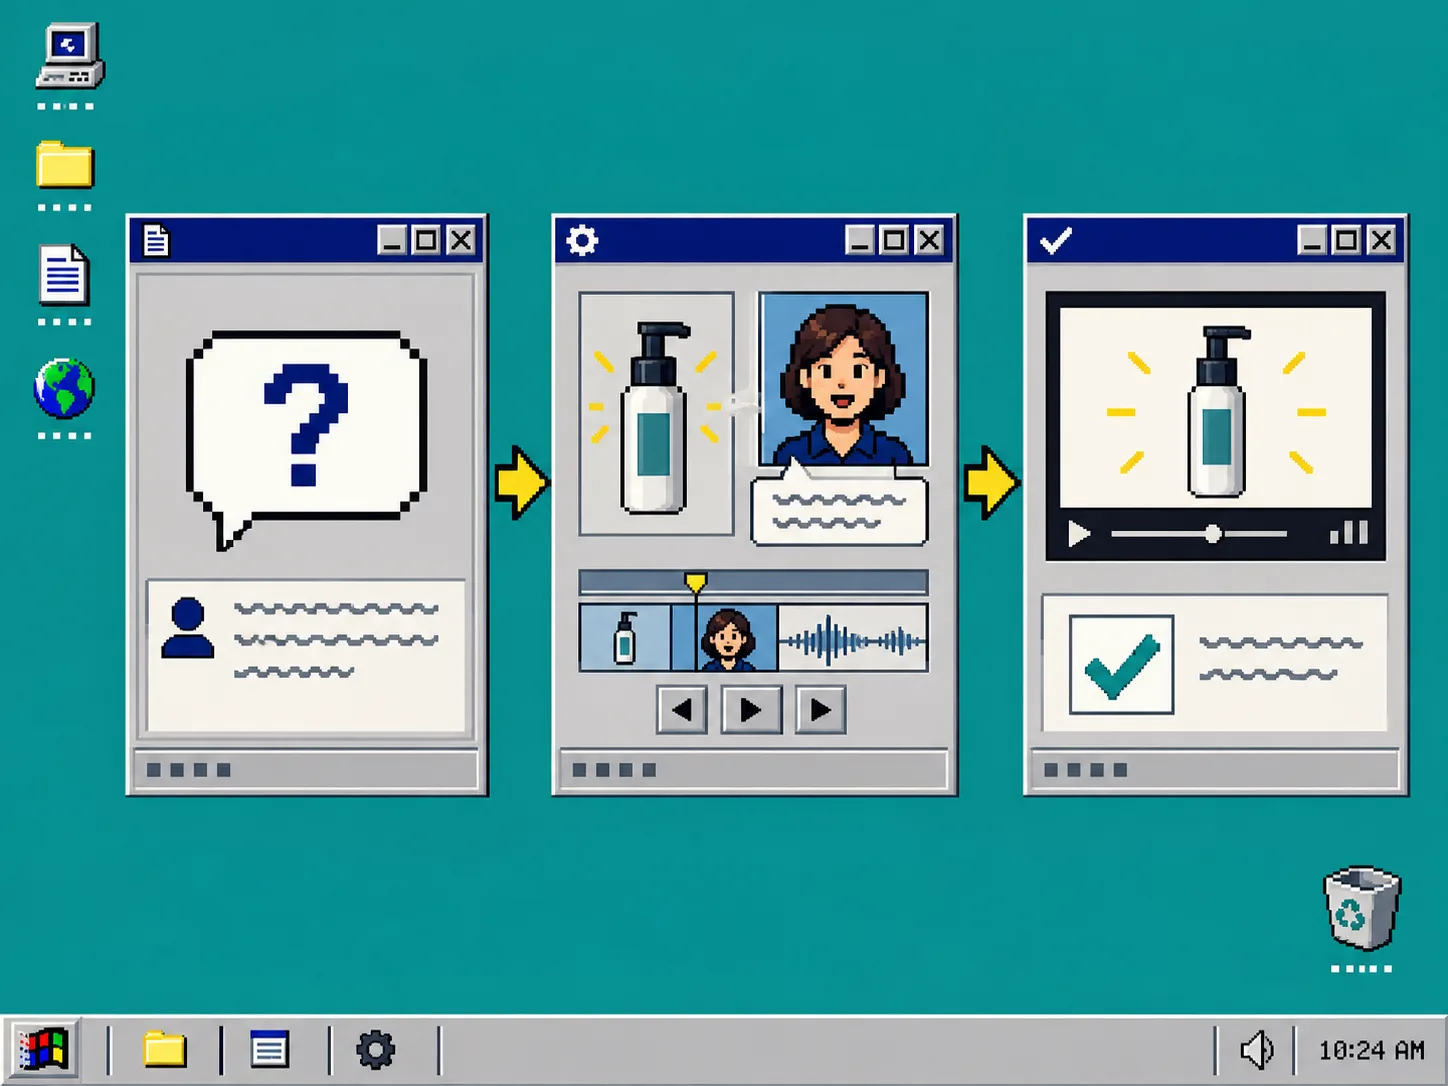Select the bottle clip in timeline
This screenshot has width=1448, height=1086.
[x=625, y=637]
